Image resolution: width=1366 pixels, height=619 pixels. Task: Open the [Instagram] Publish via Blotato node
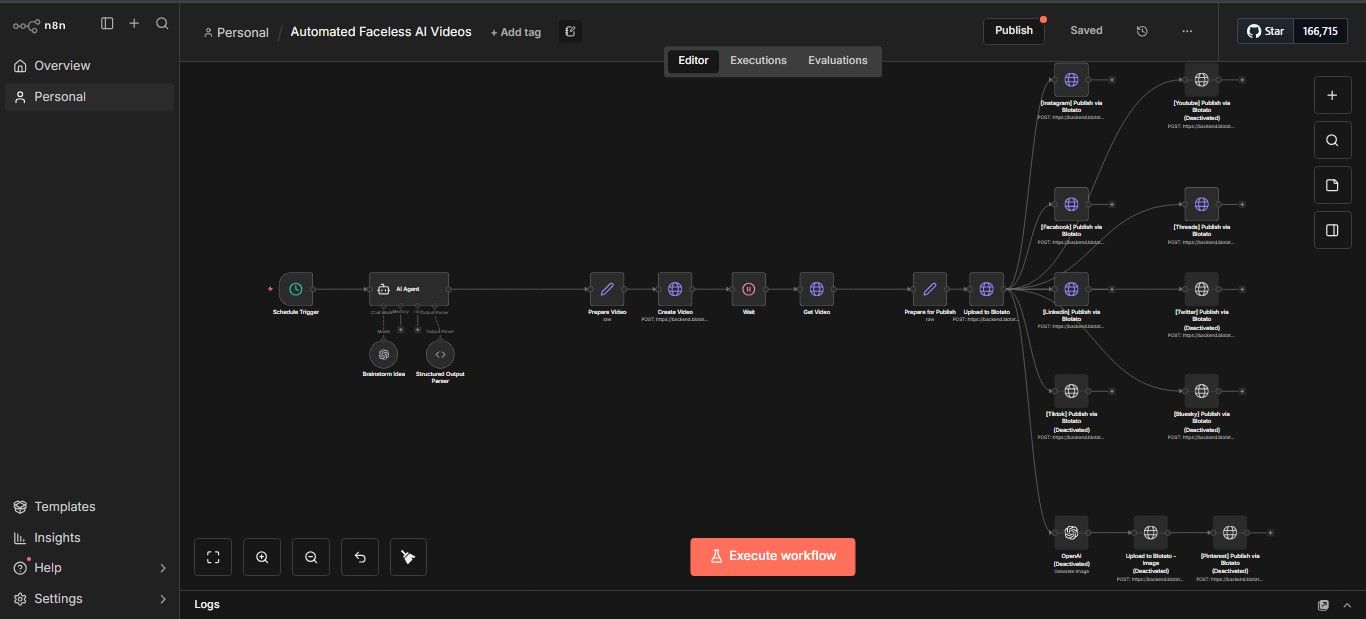(x=1071, y=79)
